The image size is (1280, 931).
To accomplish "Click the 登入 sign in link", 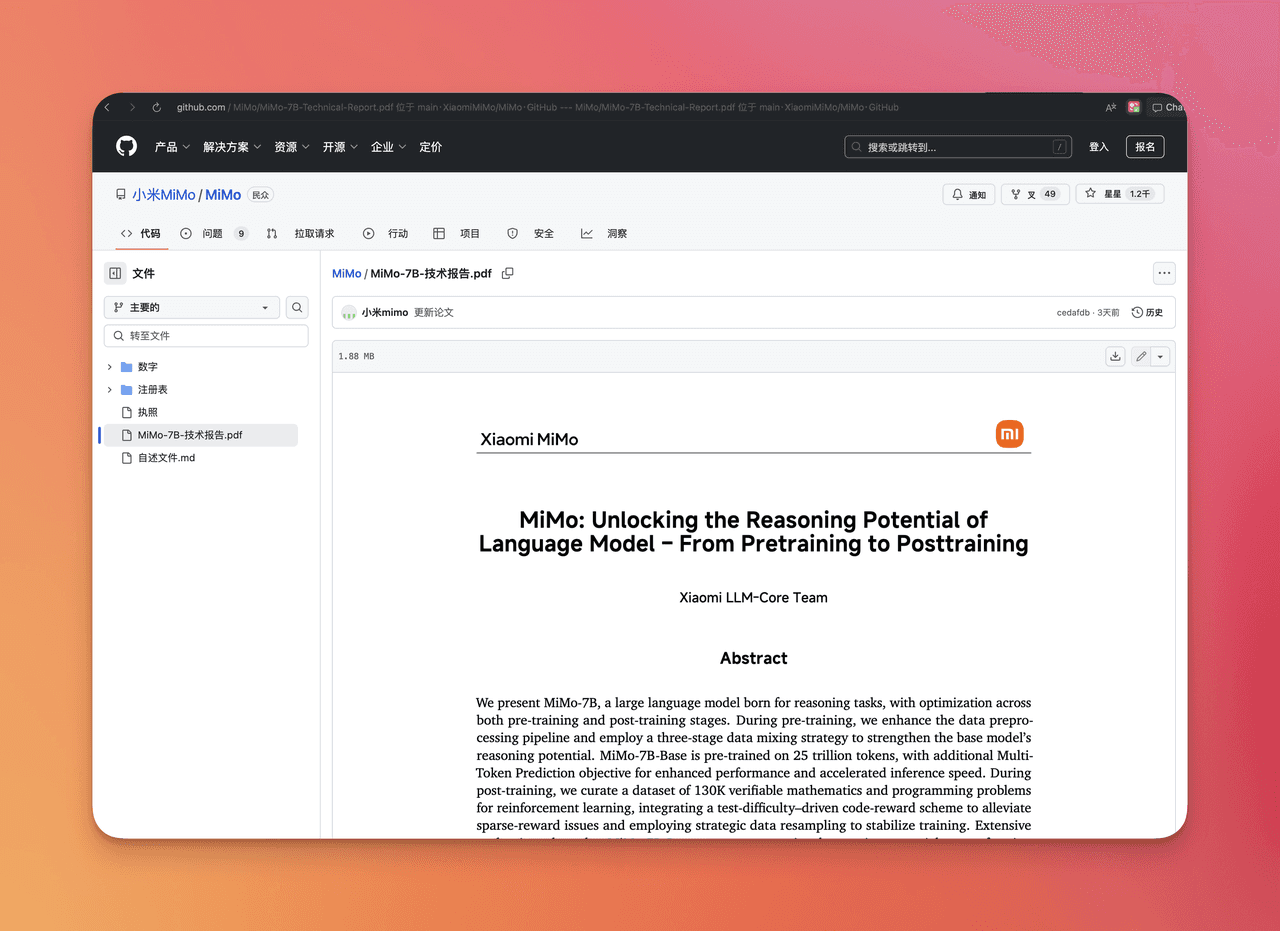I will pos(1099,147).
